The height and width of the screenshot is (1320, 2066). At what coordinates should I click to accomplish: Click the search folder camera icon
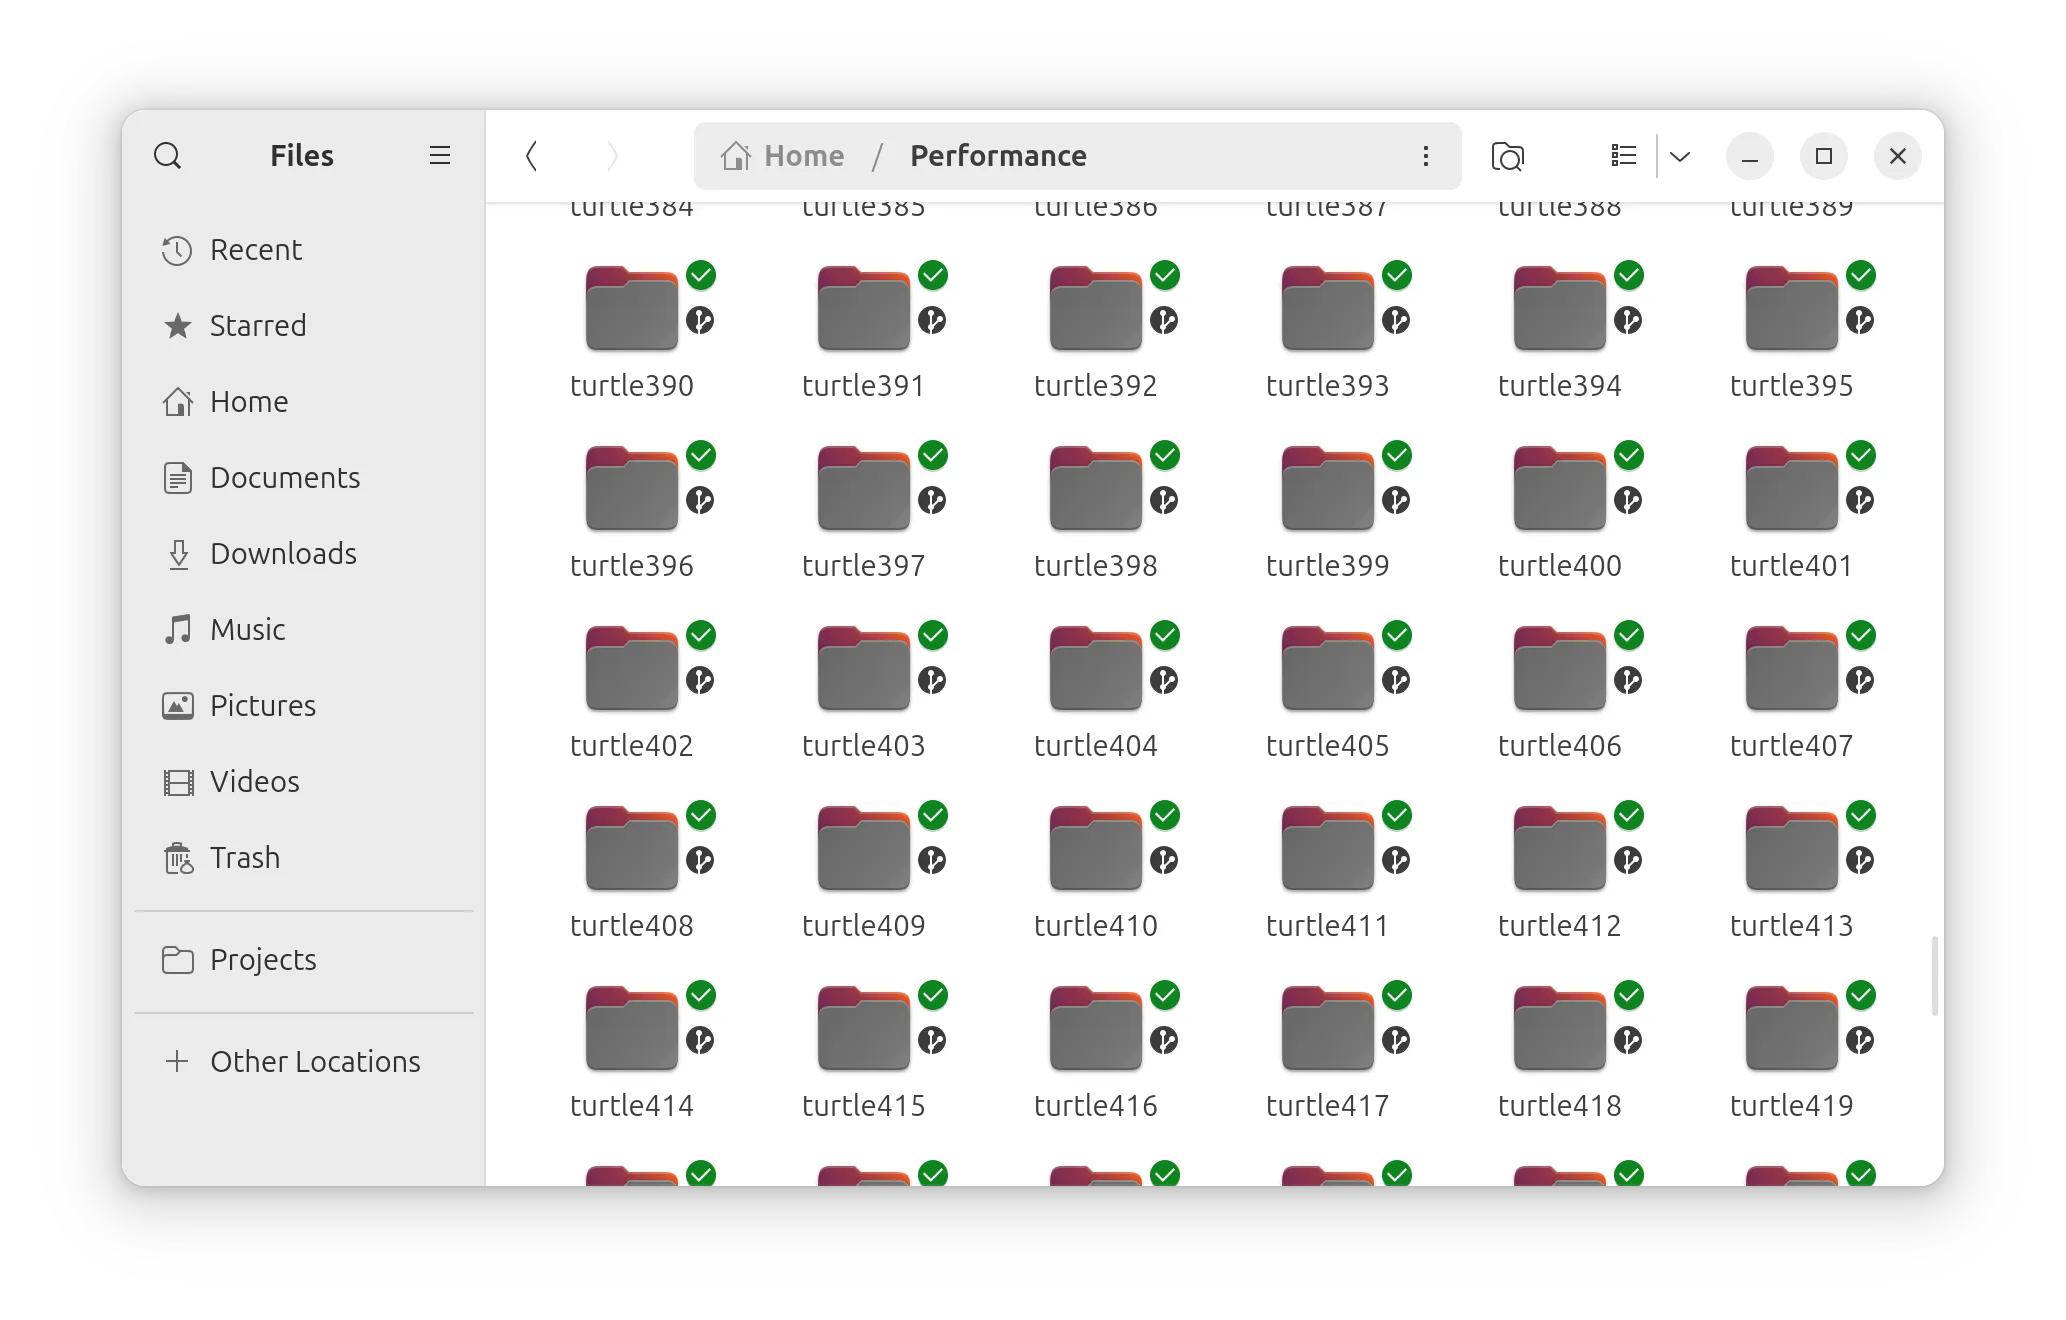(x=1507, y=156)
